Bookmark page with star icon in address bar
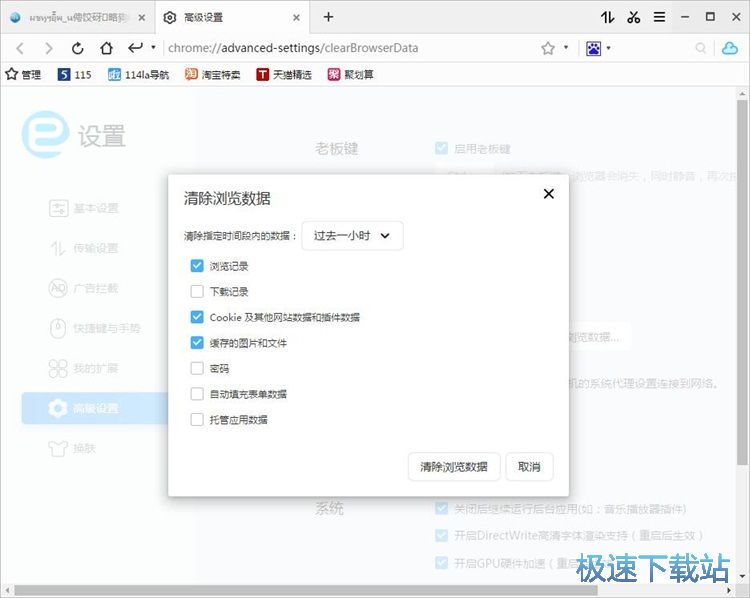The height and width of the screenshot is (598, 750). (x=548, y=48)
